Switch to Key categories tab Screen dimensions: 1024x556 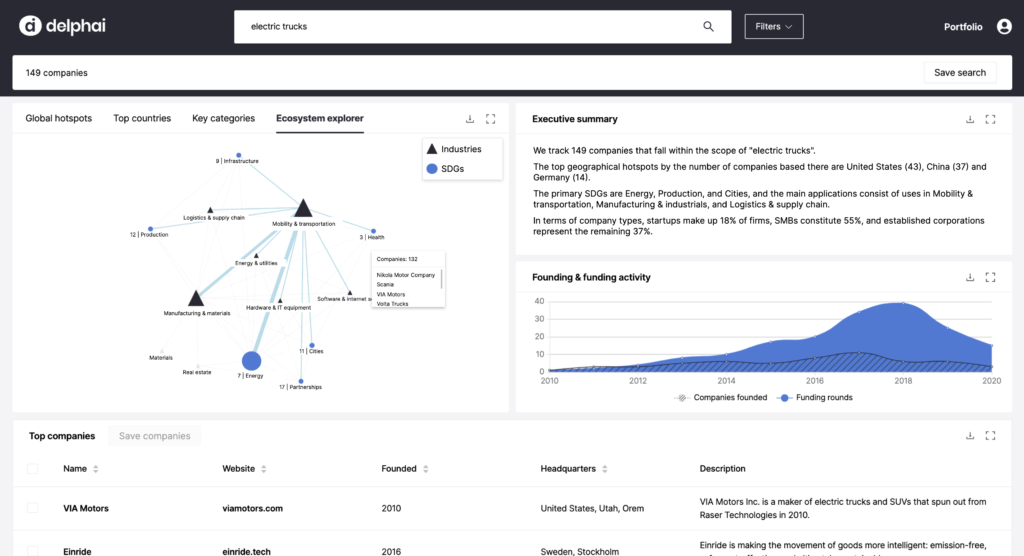click(223, 118)
